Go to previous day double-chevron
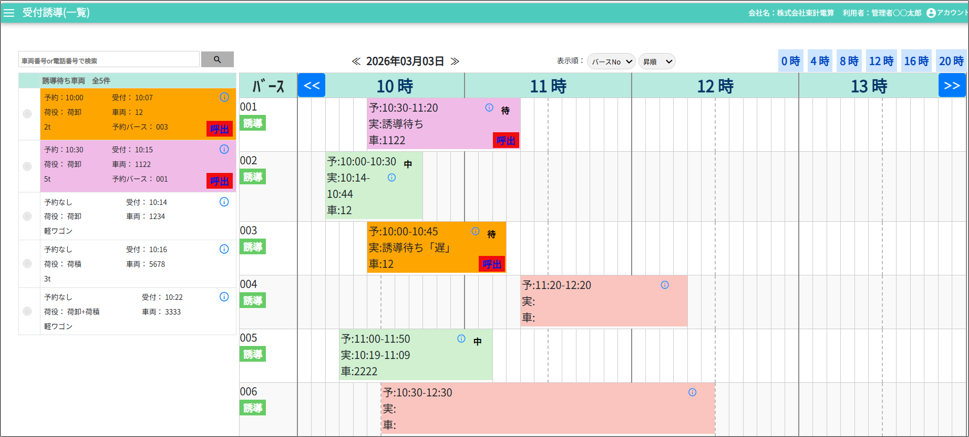Viewport: 969px width, 437px height. pyautogui.click(x=356, y=61)
